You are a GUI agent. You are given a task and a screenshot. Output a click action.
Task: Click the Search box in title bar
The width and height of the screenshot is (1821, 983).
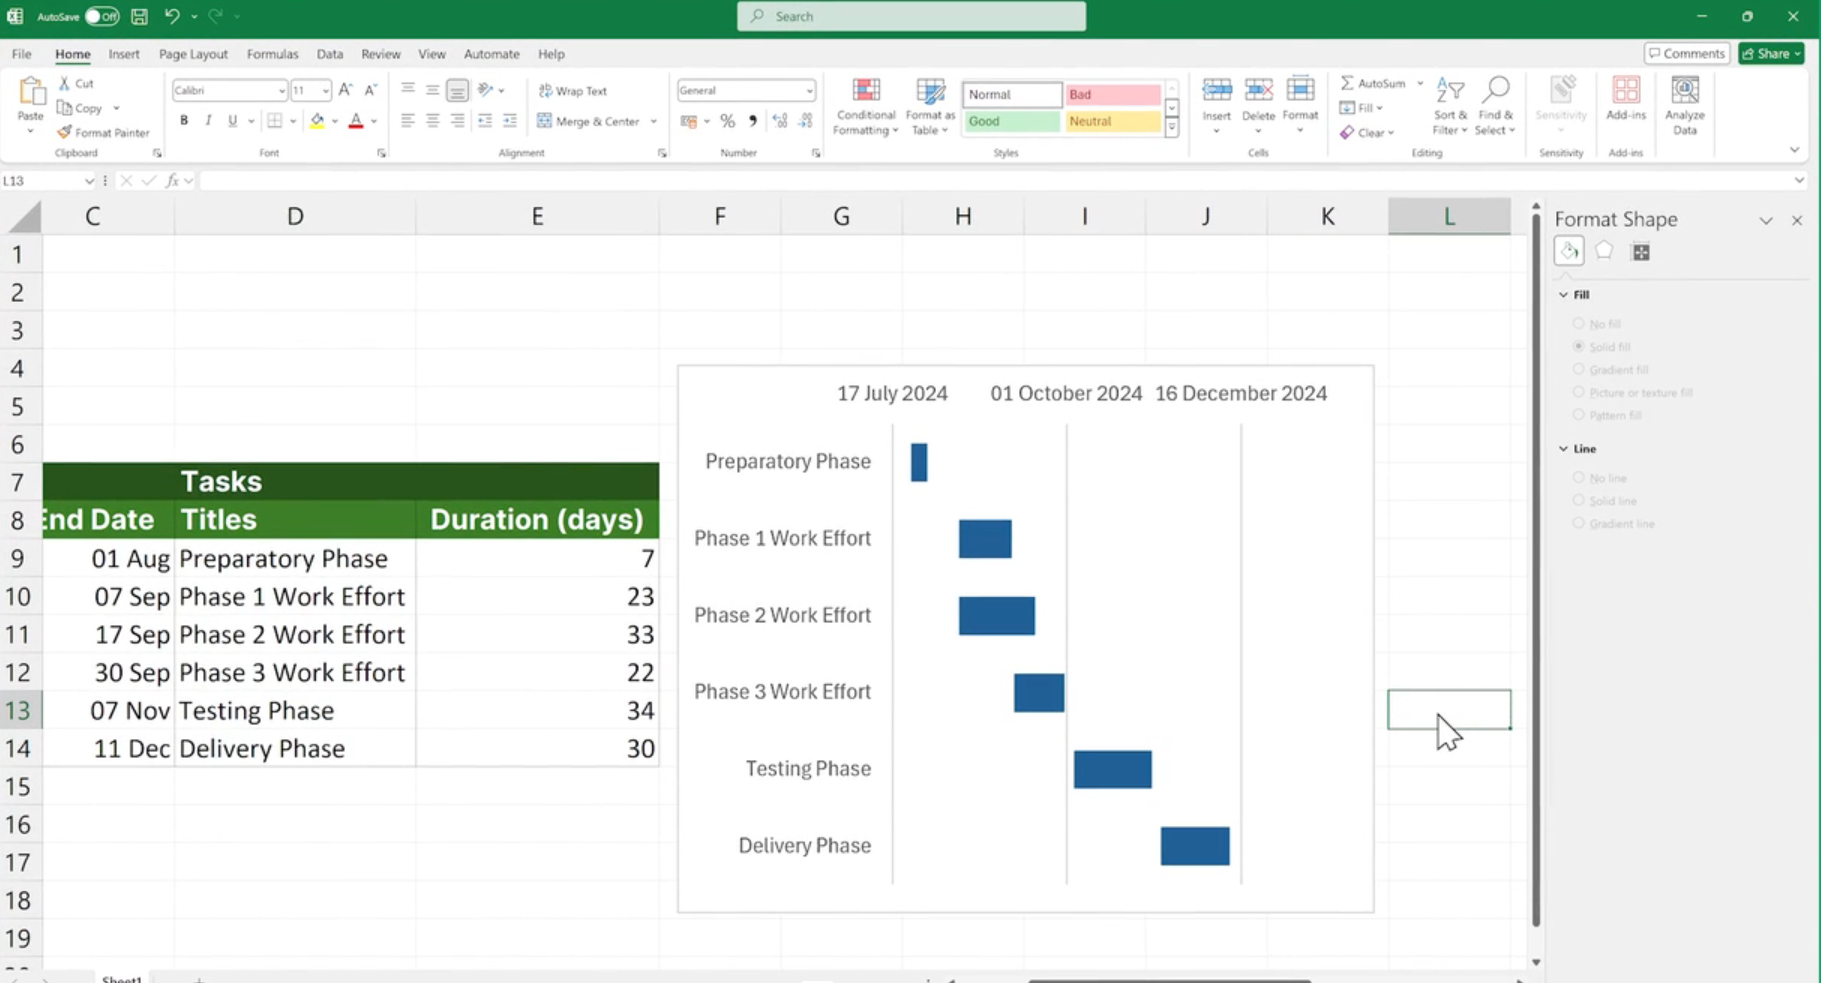pos(911,16)
